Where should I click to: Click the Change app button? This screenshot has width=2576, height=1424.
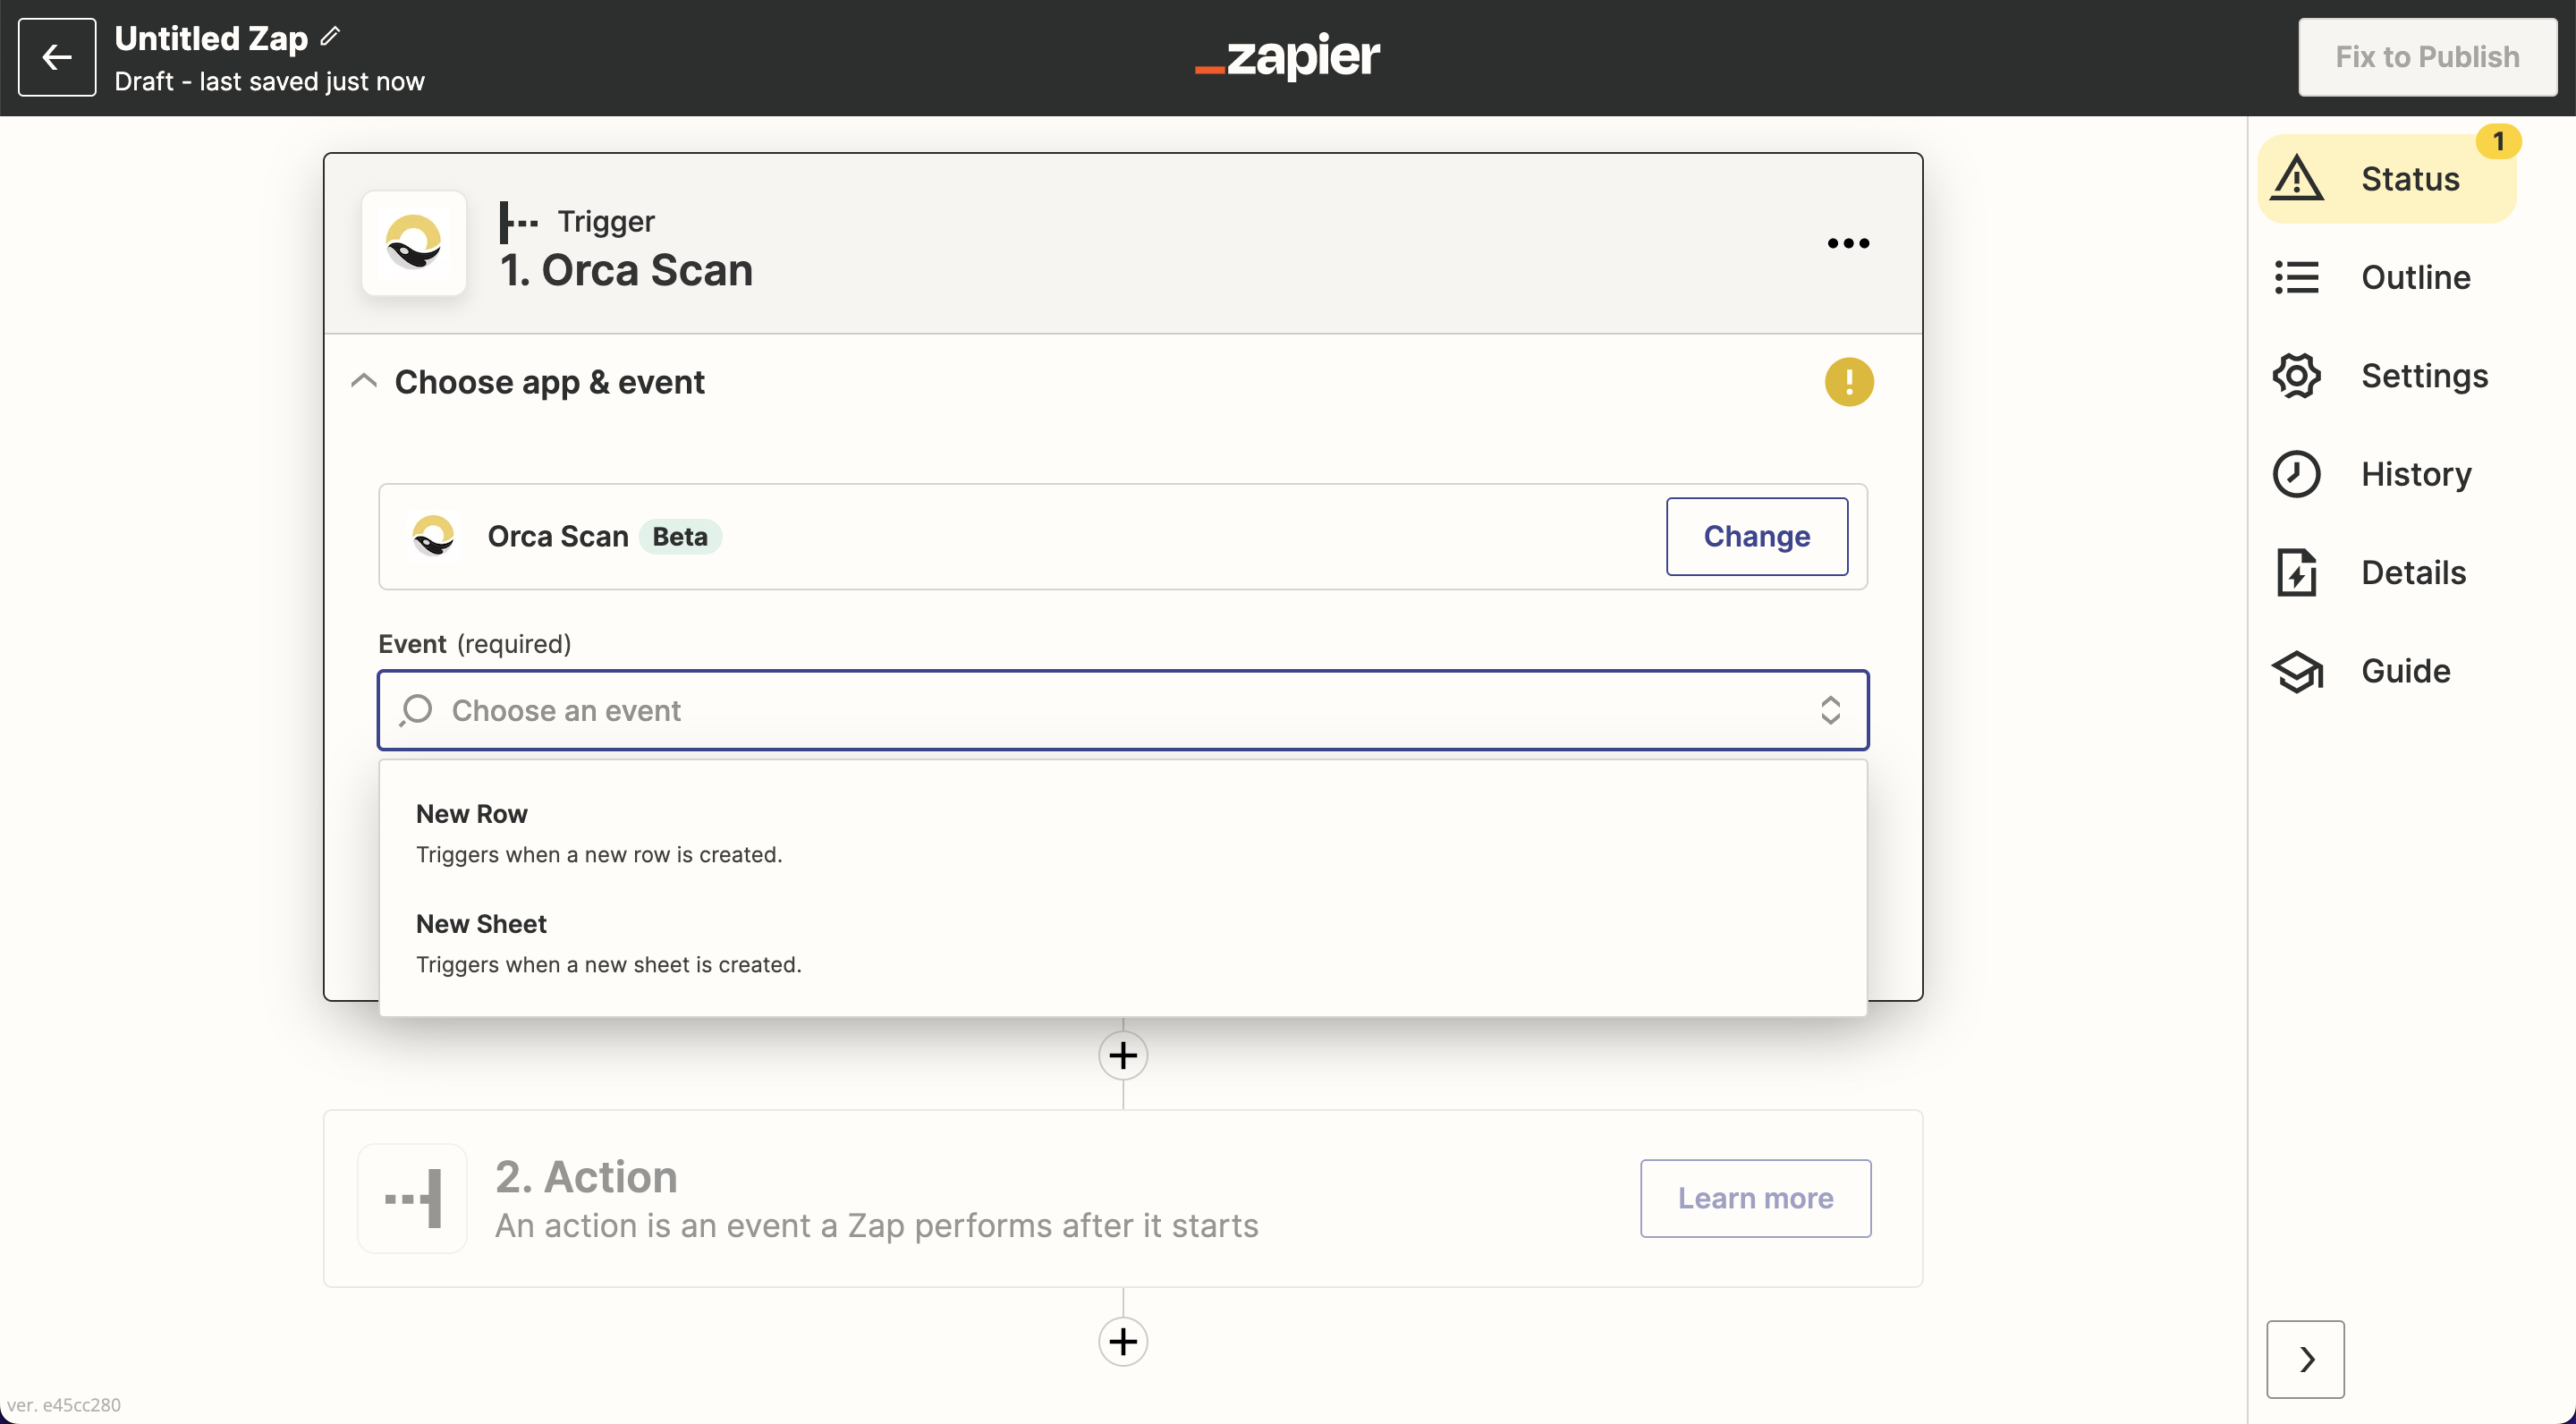[x=1757, y=537]
